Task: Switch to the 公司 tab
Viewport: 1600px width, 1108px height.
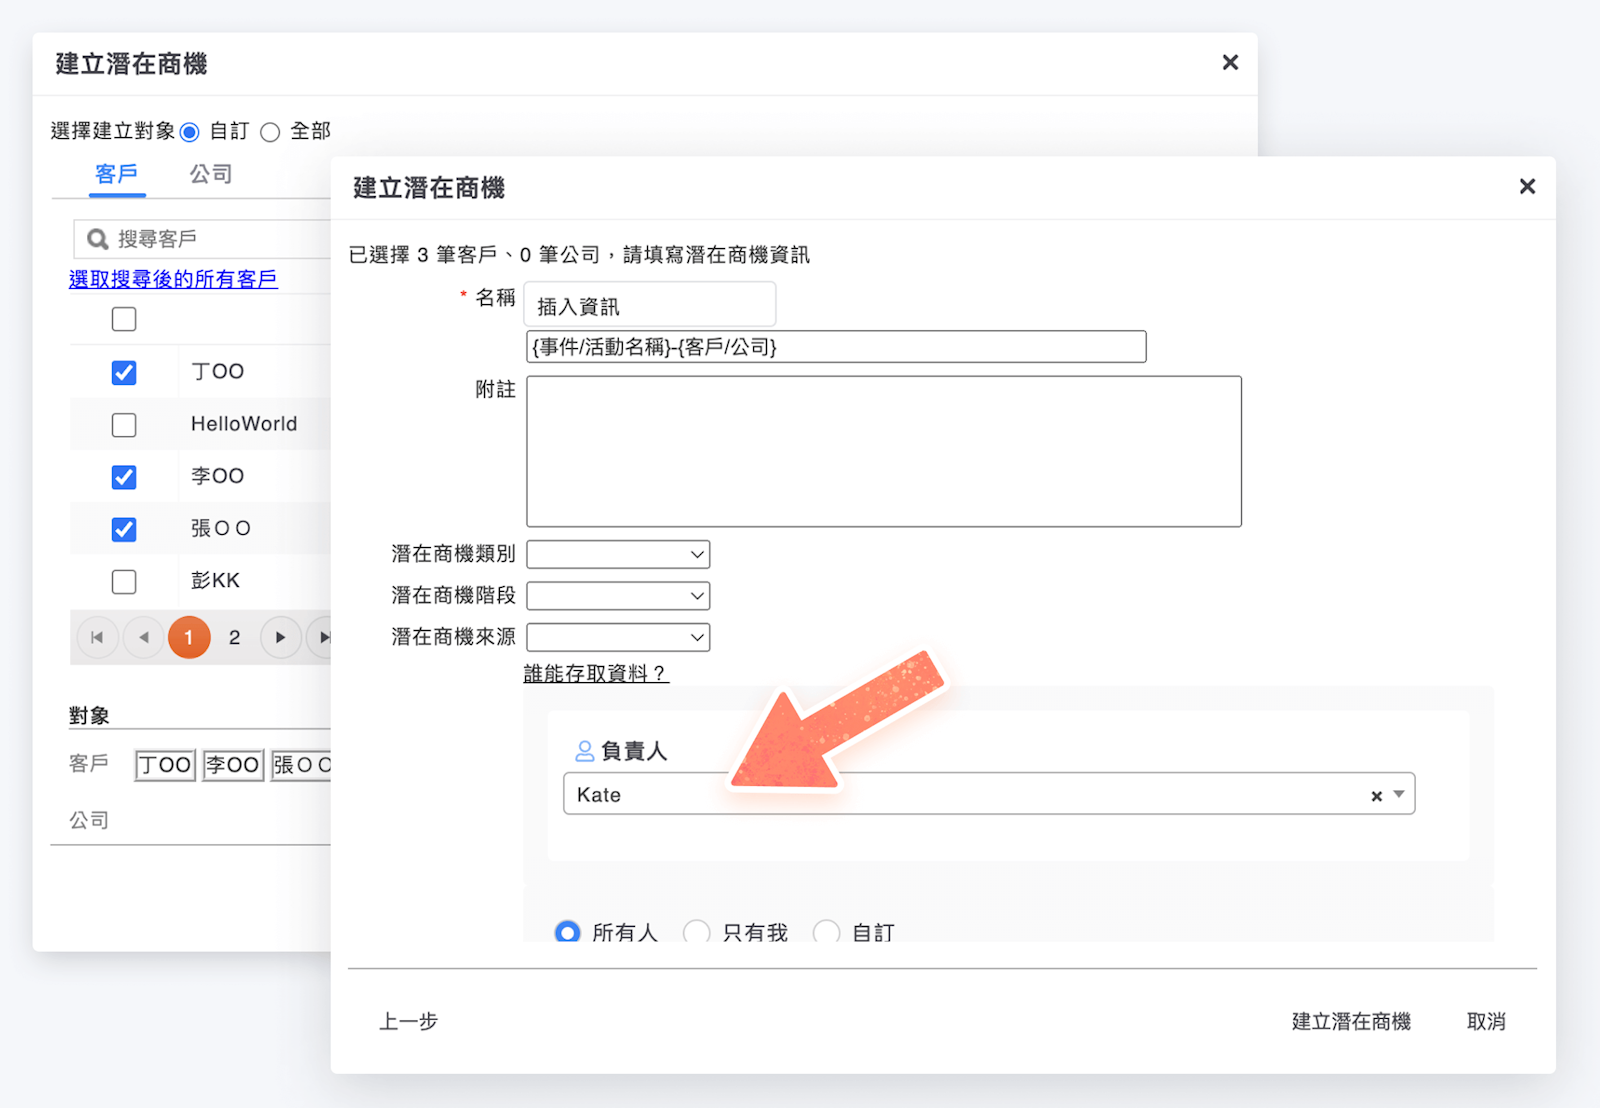Action: (211, 174)
